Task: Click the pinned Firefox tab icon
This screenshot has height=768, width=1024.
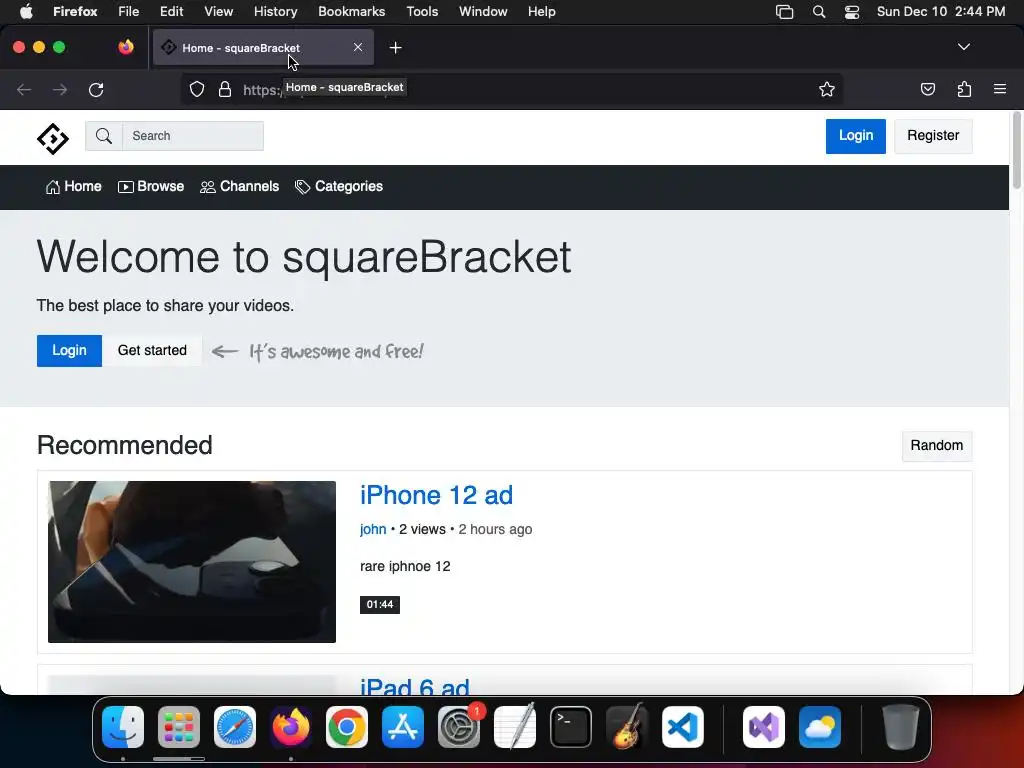Action: coord(126,47)
